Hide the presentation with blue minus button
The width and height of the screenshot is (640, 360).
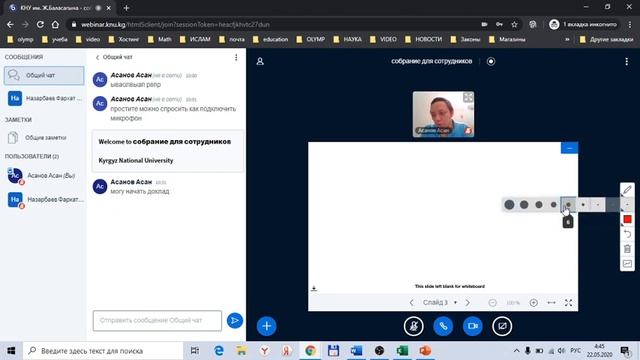[x=569, y=148]
